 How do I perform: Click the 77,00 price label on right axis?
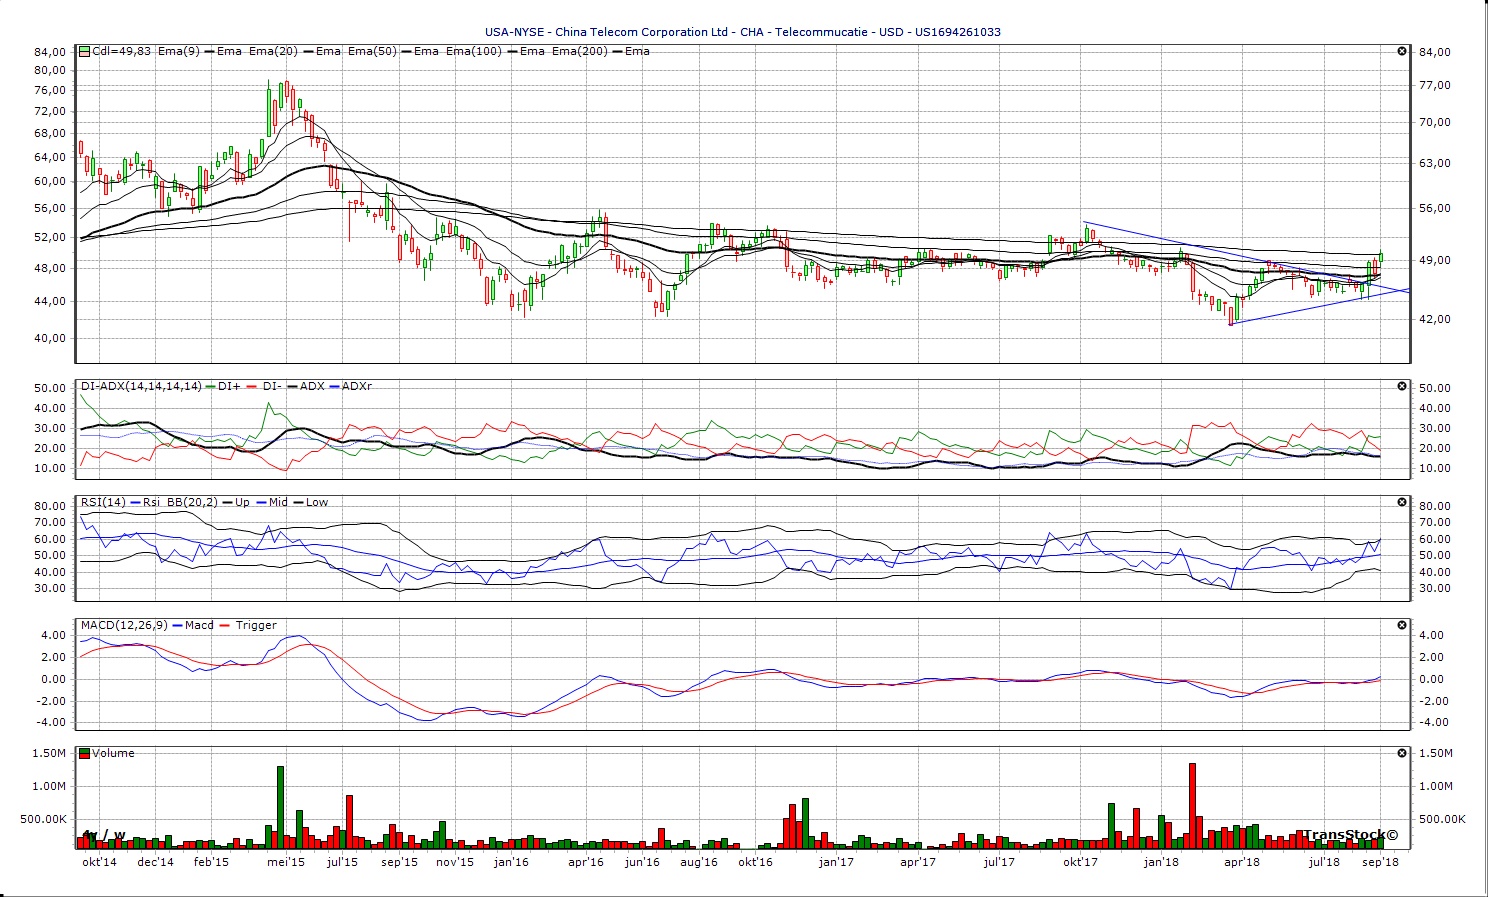click(1435, 85)
